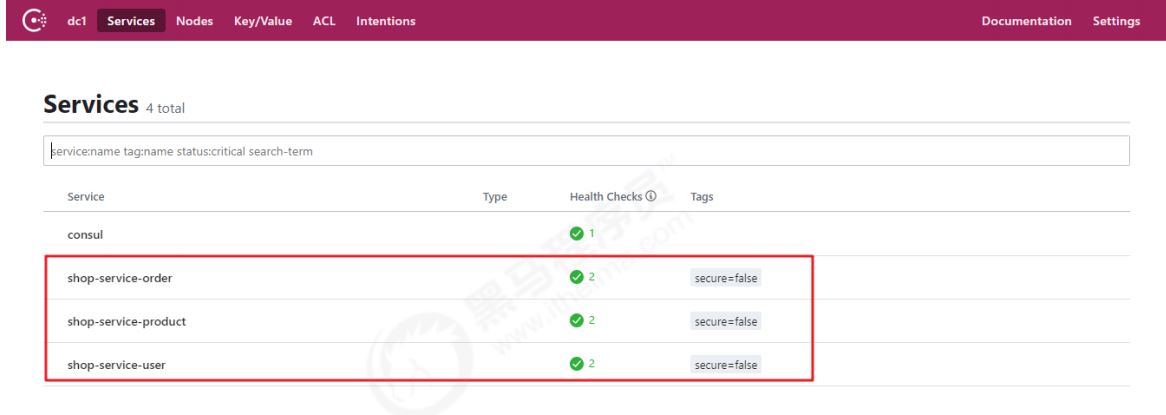Click the Type column header
Viewport: 1166px width, 415px height.
click(x=495, y=196)
